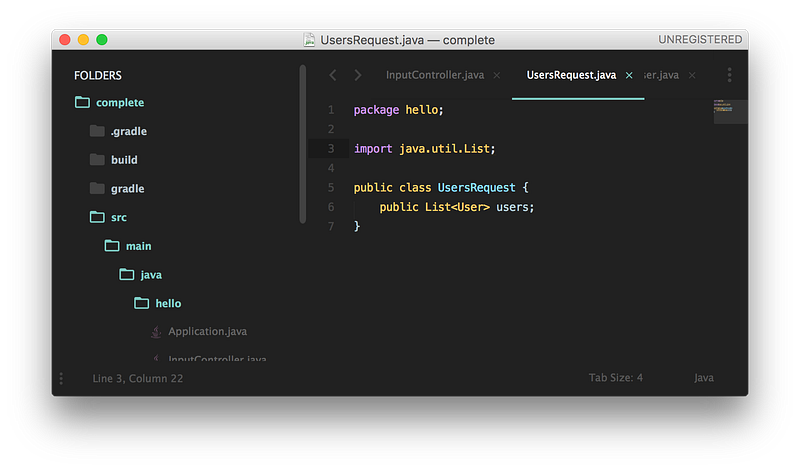Switch to the truncated ser.java tab
The height and width of the screenshot is (470, 800).
point(662,75)
